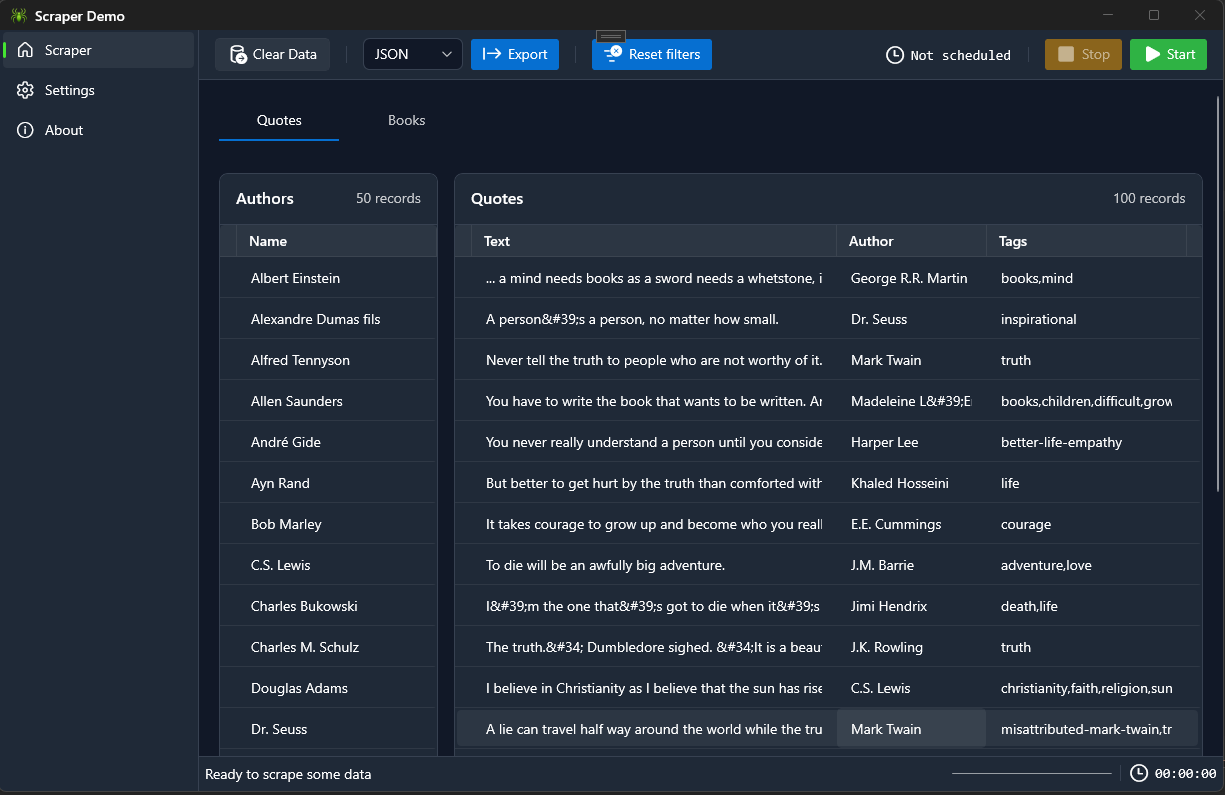Click the progress bar in the status bar
The width and height of the screenshot is (1225, 795).
tap(1031, 774)
